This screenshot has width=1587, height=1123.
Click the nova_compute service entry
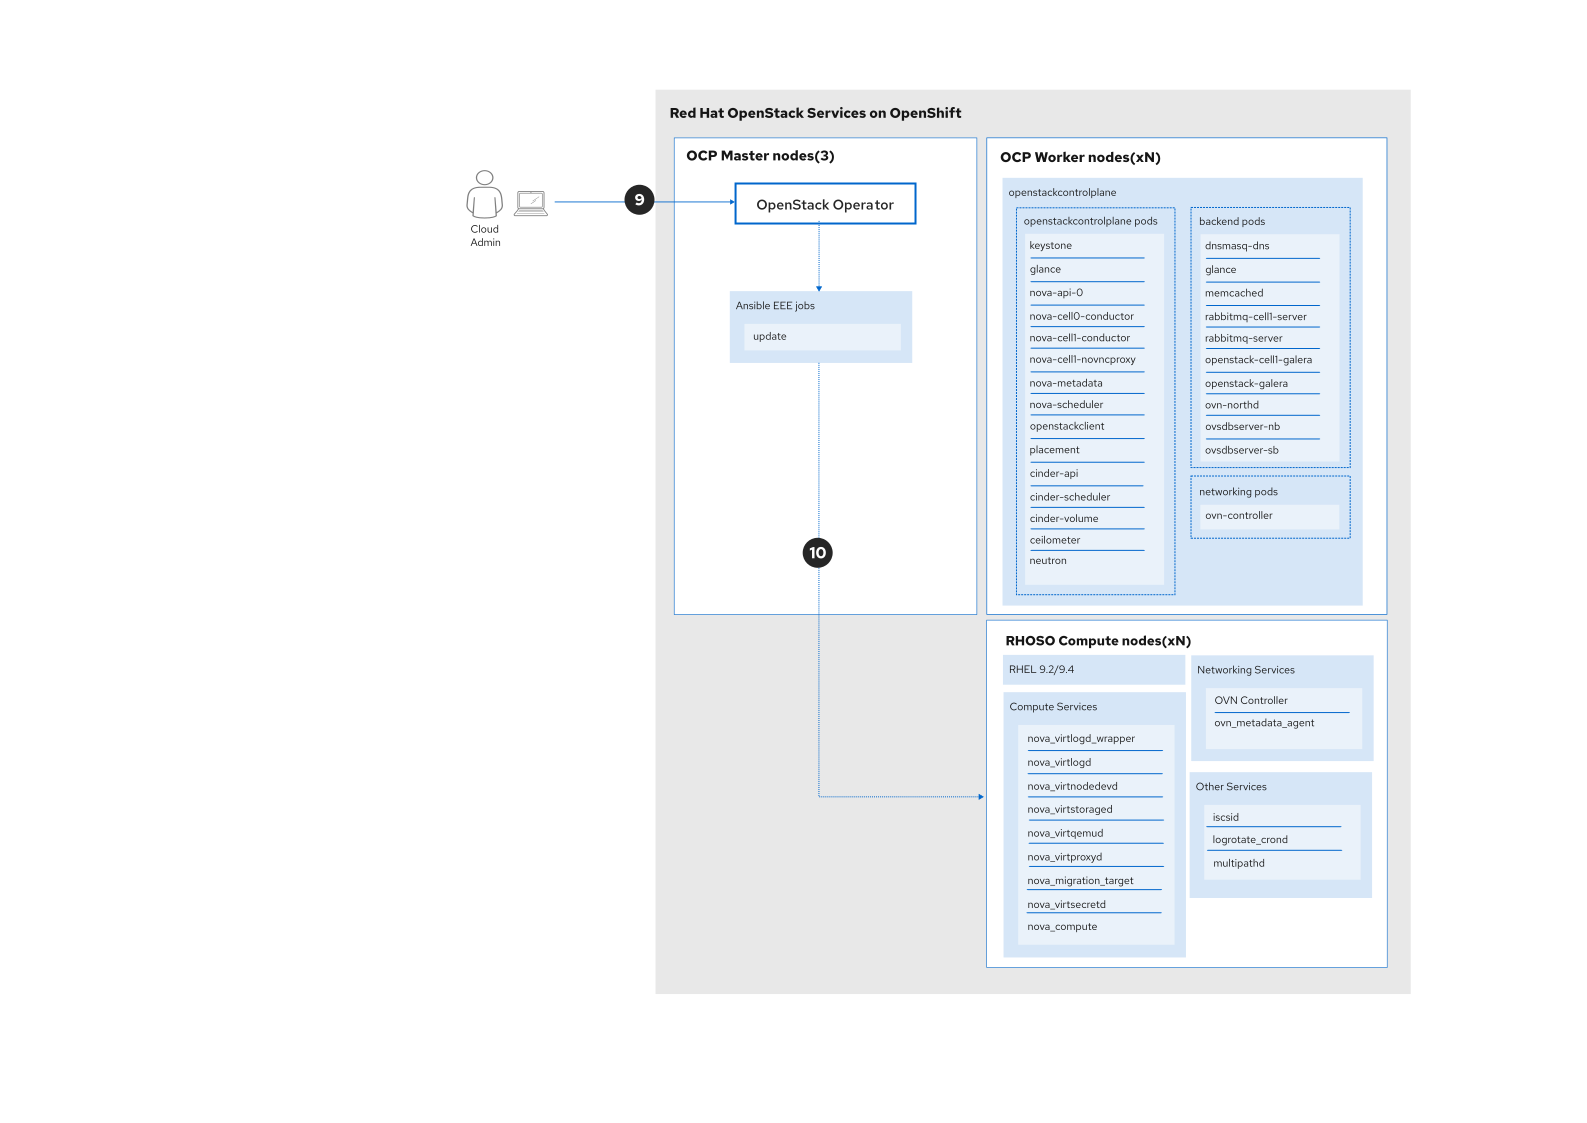pos(1062,927)
